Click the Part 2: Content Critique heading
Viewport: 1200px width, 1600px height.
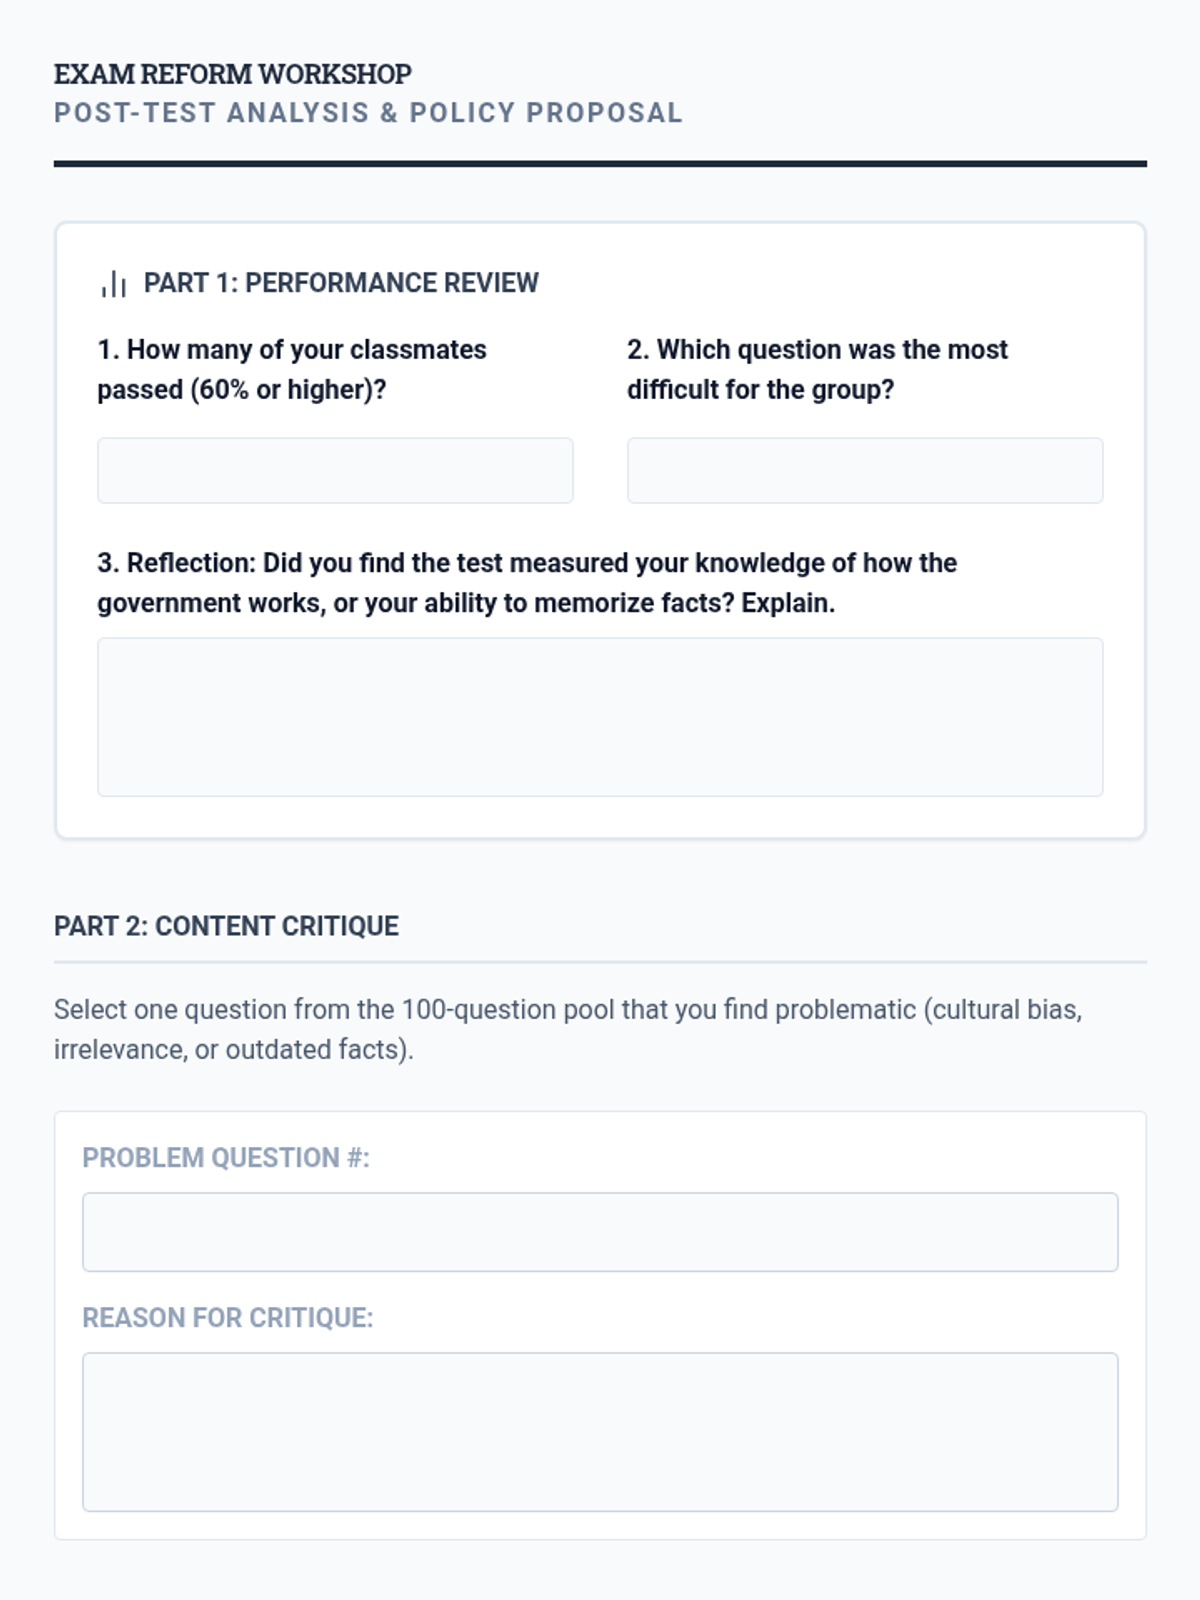[x=226, y=926]
